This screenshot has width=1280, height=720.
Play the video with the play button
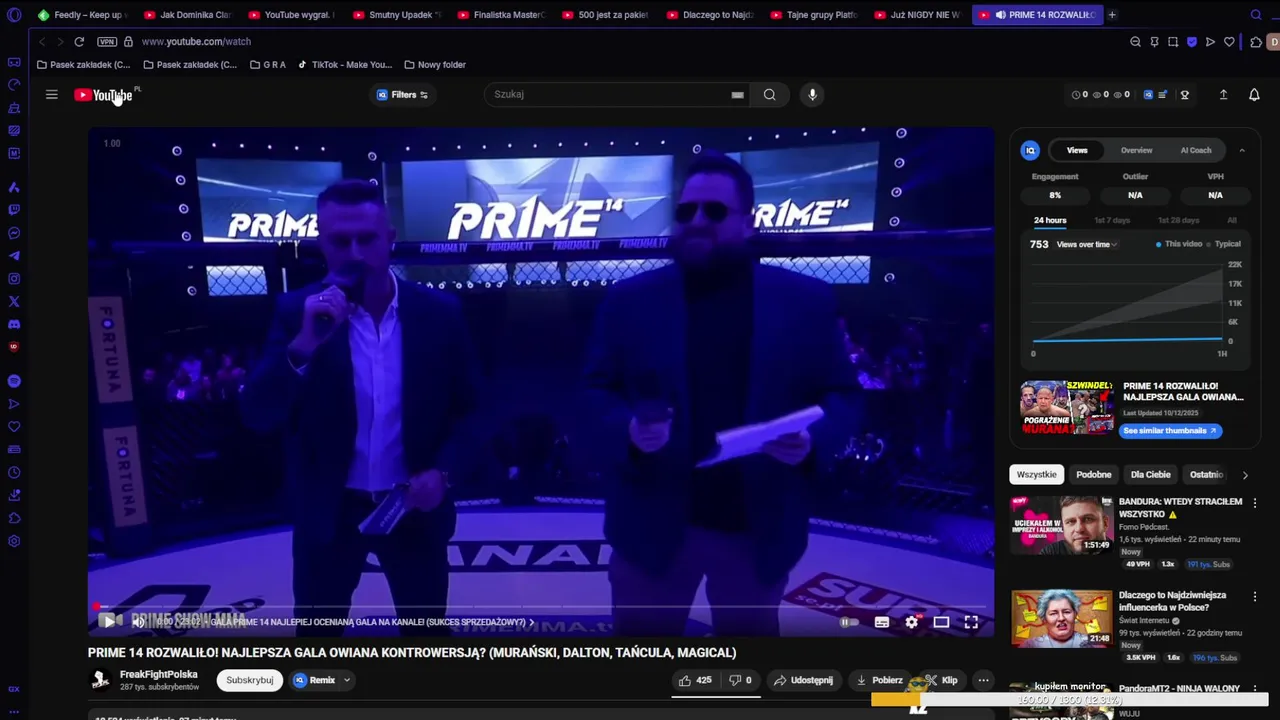[107, 622]
